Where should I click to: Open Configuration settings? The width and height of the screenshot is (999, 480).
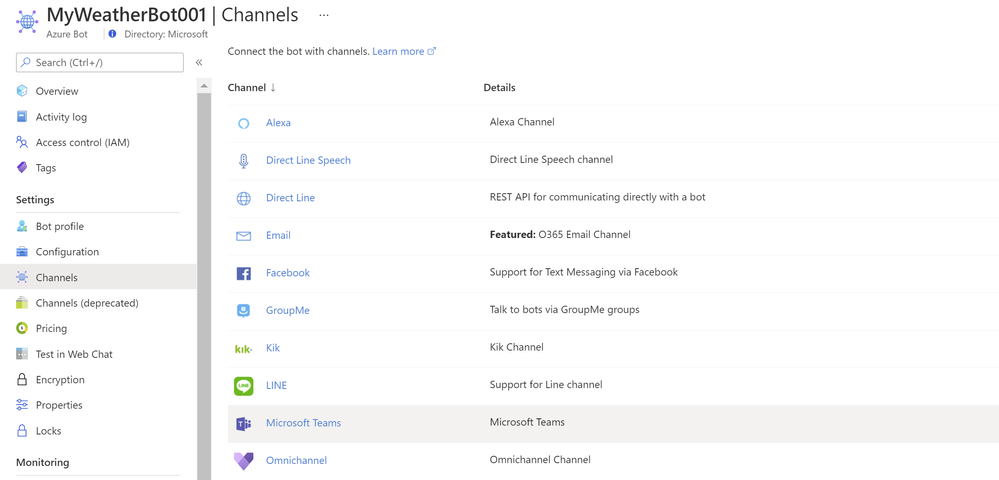pos(67,252)
